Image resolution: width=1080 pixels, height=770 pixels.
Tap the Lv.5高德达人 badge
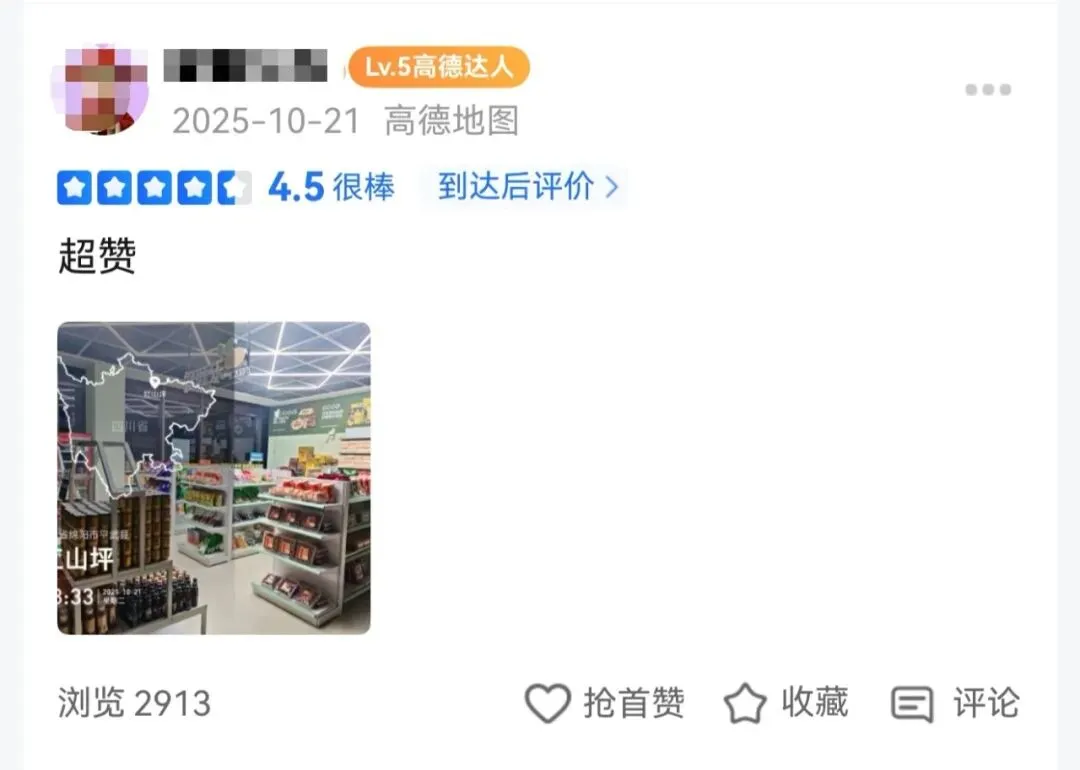click(439, 67)
